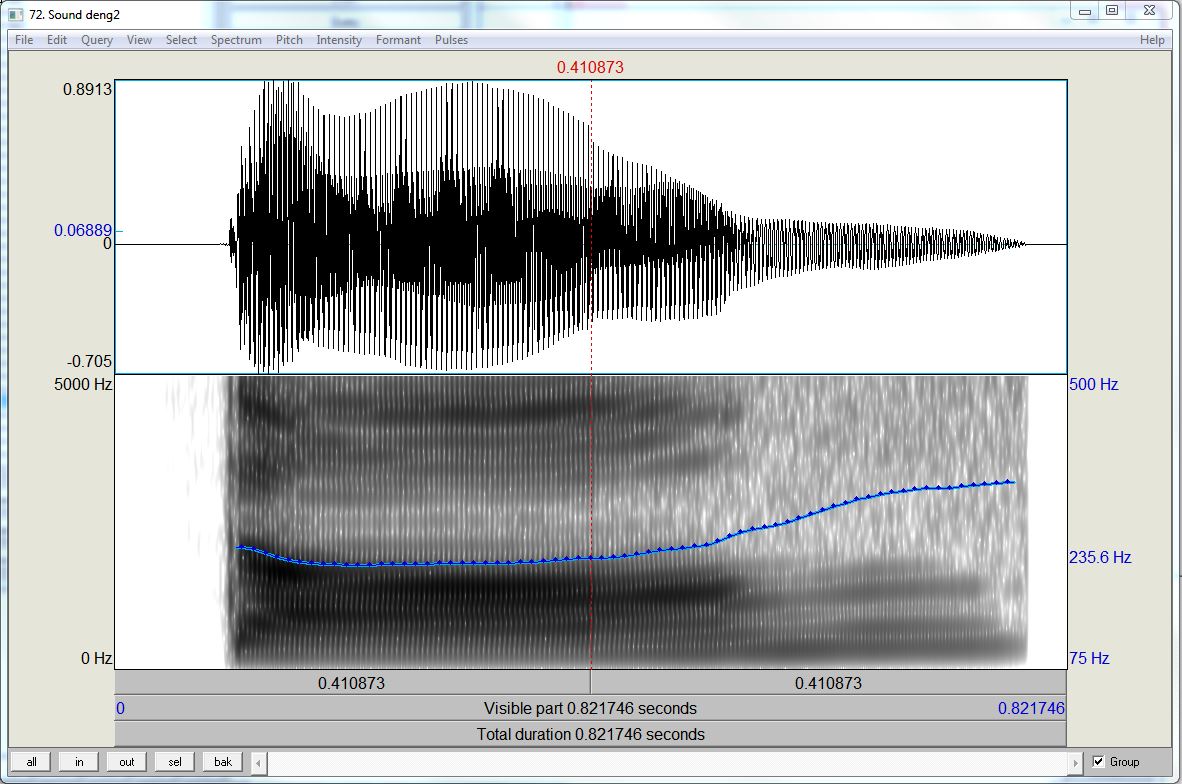
Task: Open the Intensity menu
Action: [x=338, y=40]
